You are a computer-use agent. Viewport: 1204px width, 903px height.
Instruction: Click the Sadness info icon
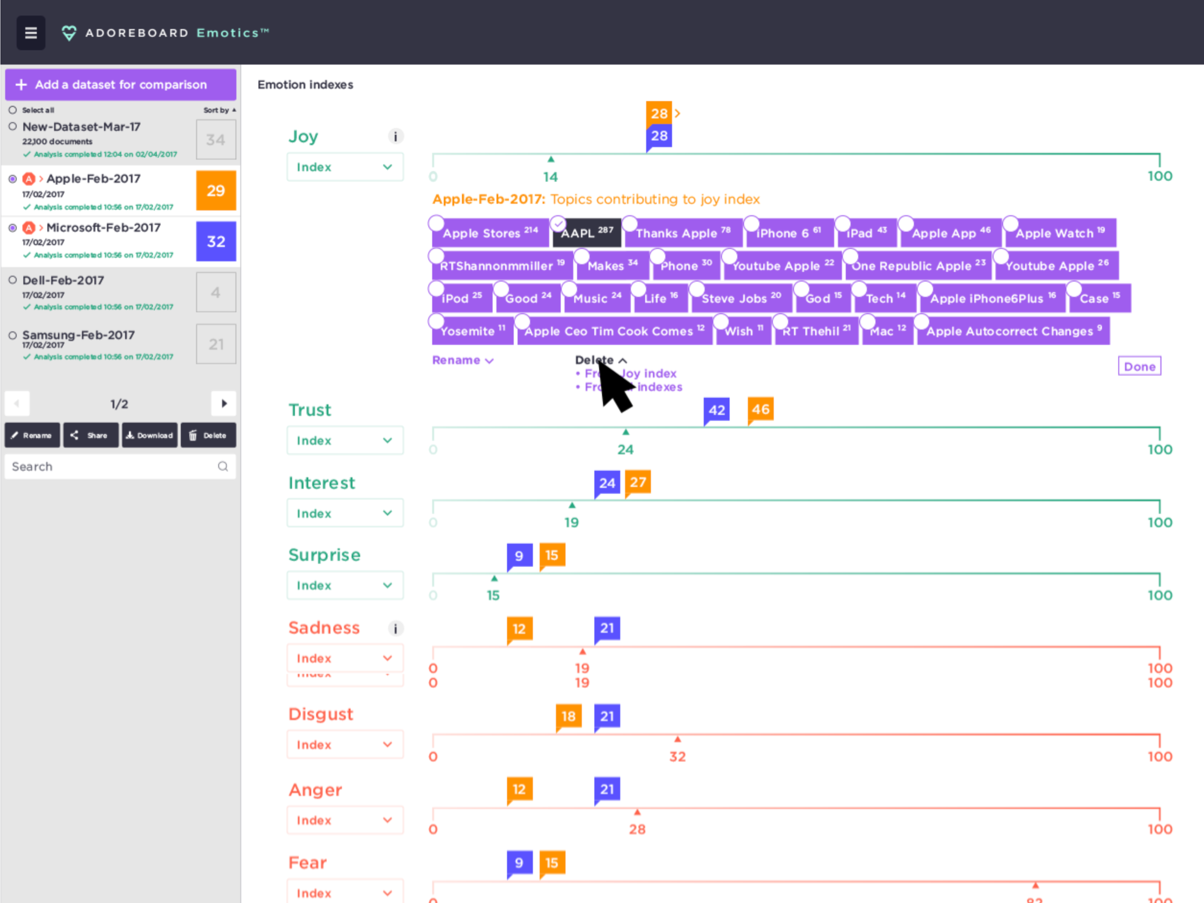[395, 629]
